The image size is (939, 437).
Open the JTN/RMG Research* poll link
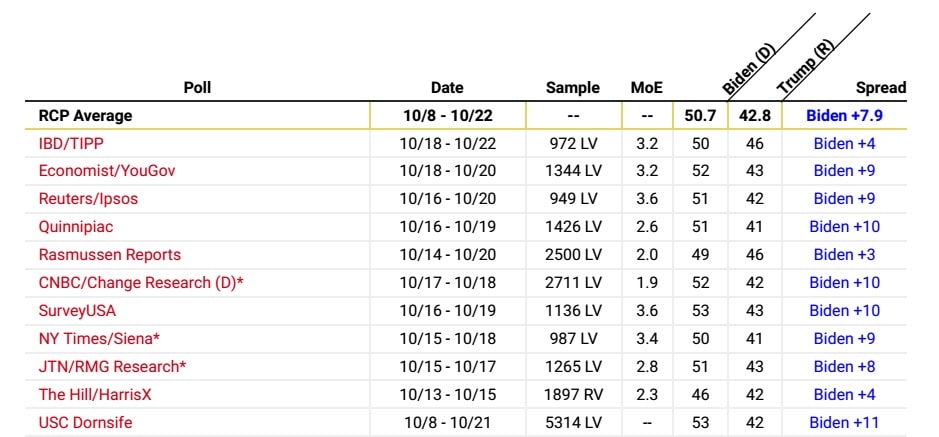point(112,367)
